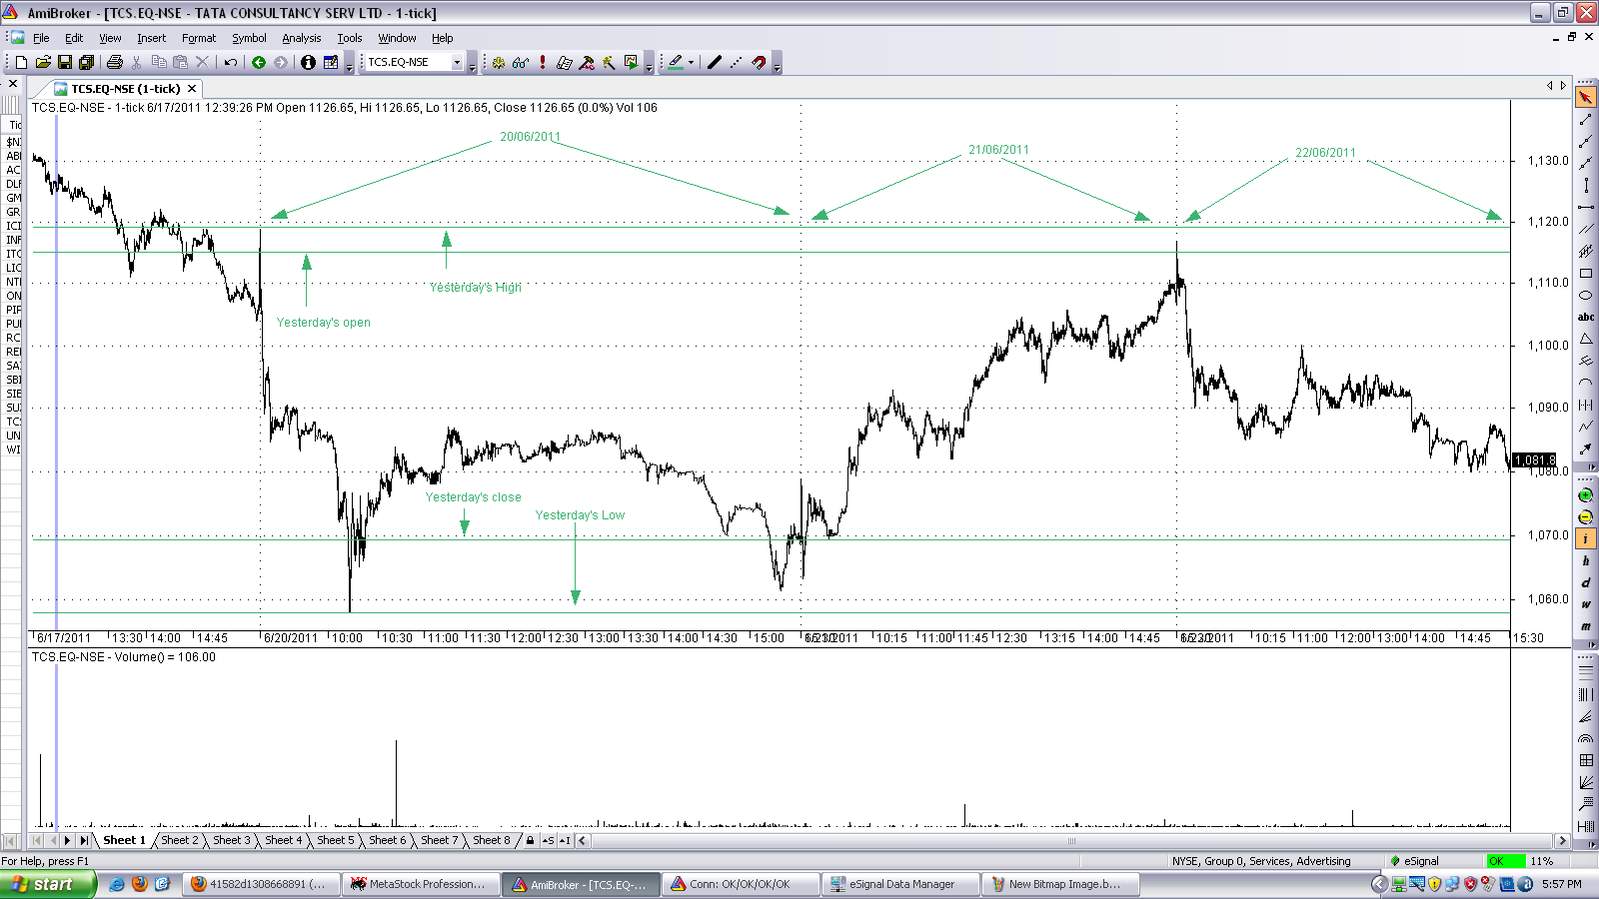Save the database with the floppy icon

pos(65,62)
